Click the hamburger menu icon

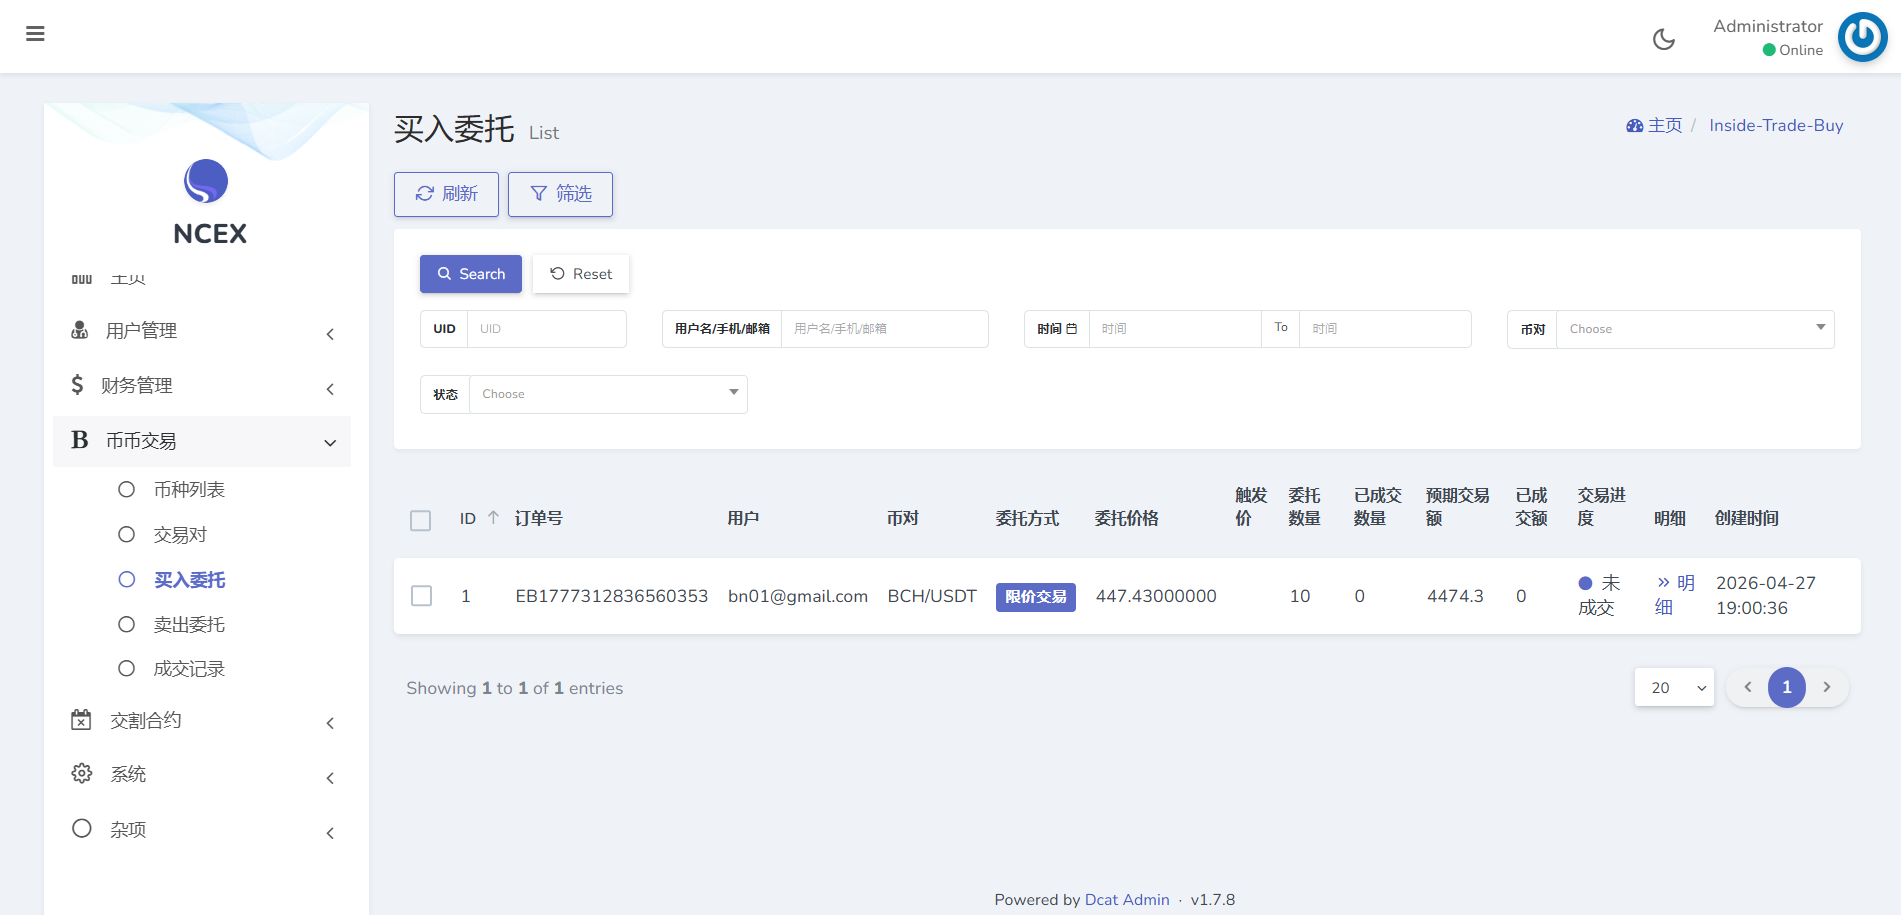click(35, 34)
